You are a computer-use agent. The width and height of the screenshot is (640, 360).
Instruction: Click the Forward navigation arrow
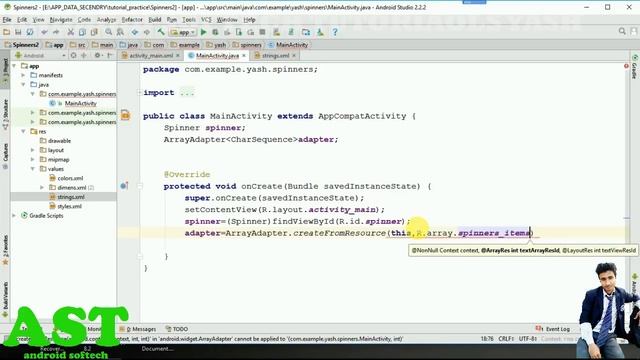pyautogui.click(x=147, y=32)
